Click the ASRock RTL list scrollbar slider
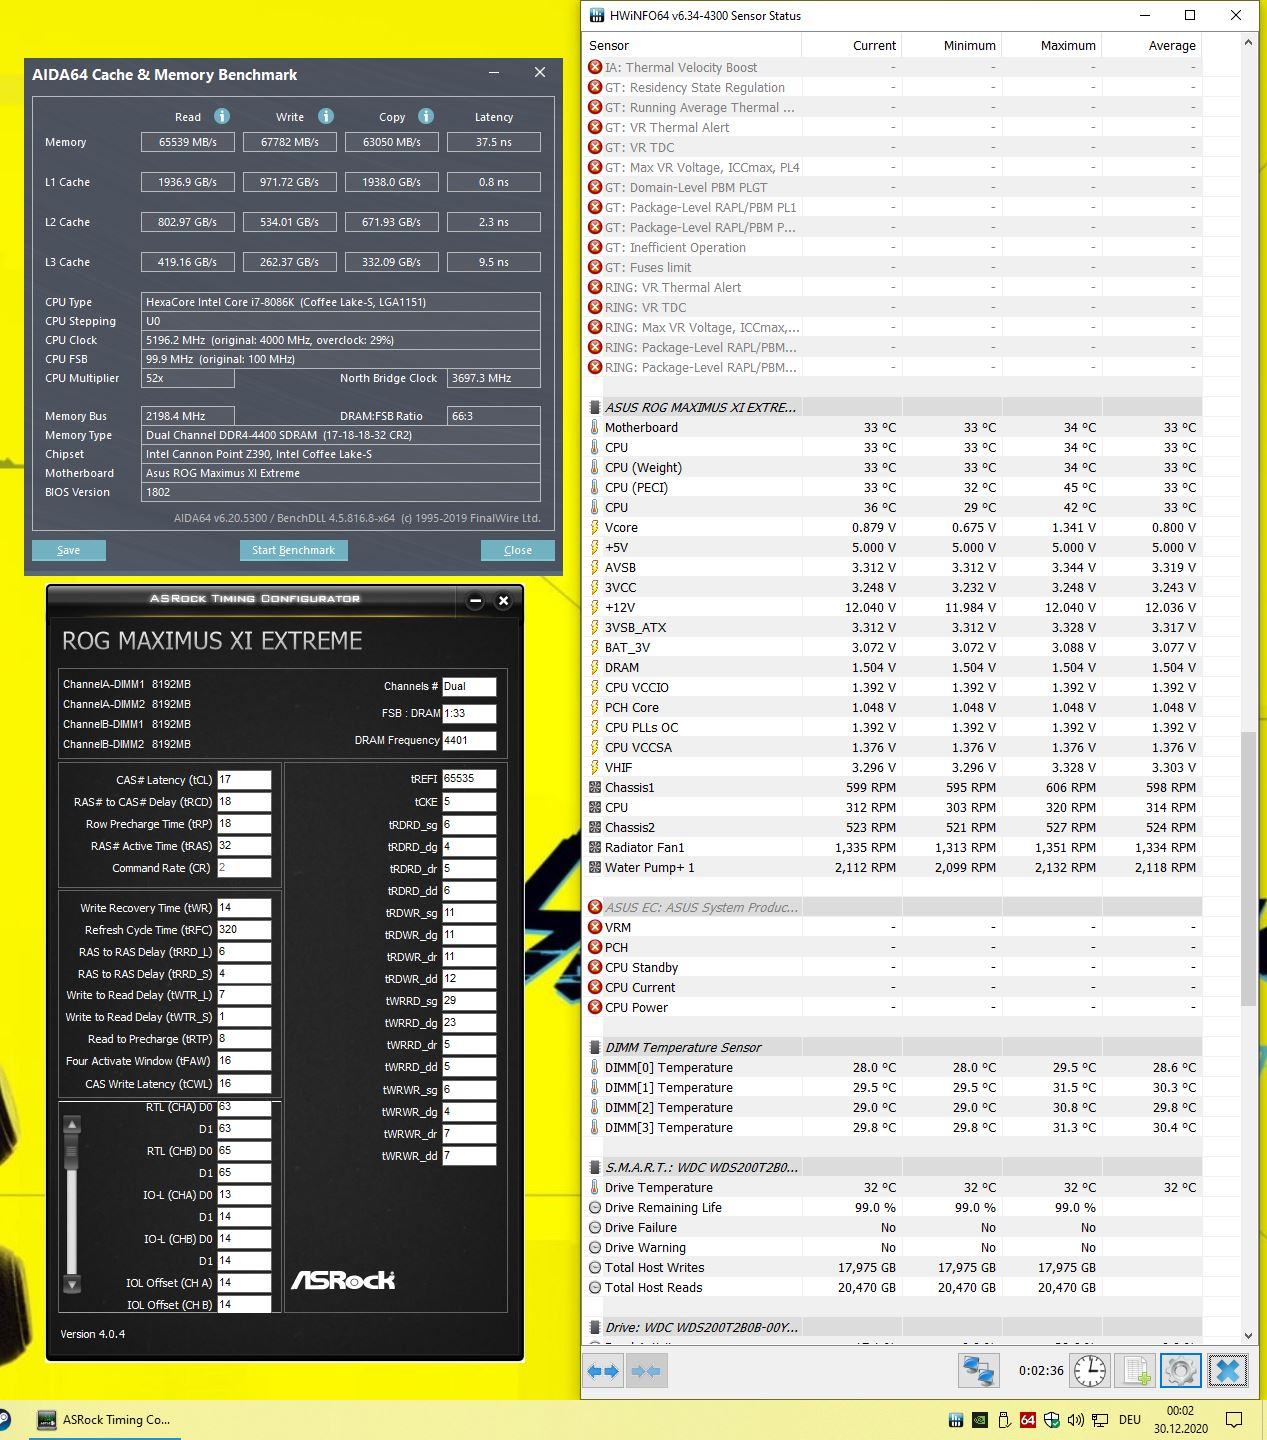This screenshot has width=1267, height=1440. pos(71,1151)
